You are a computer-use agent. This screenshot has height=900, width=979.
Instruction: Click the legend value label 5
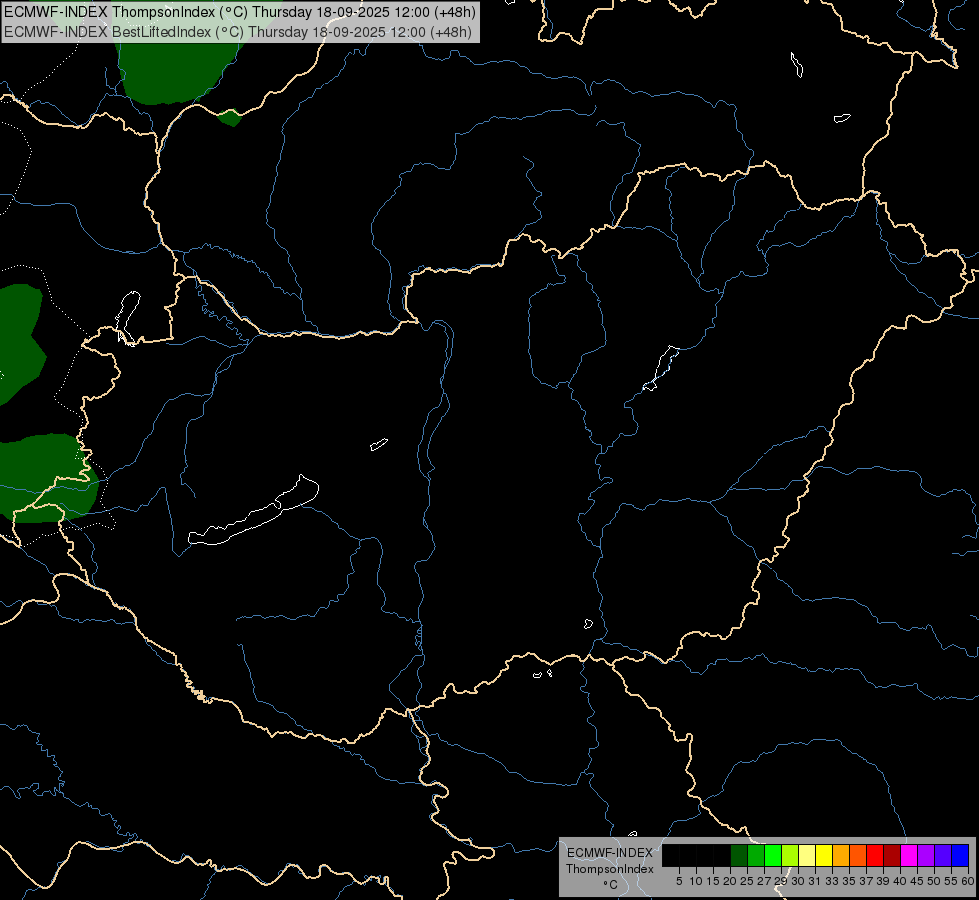679,881
